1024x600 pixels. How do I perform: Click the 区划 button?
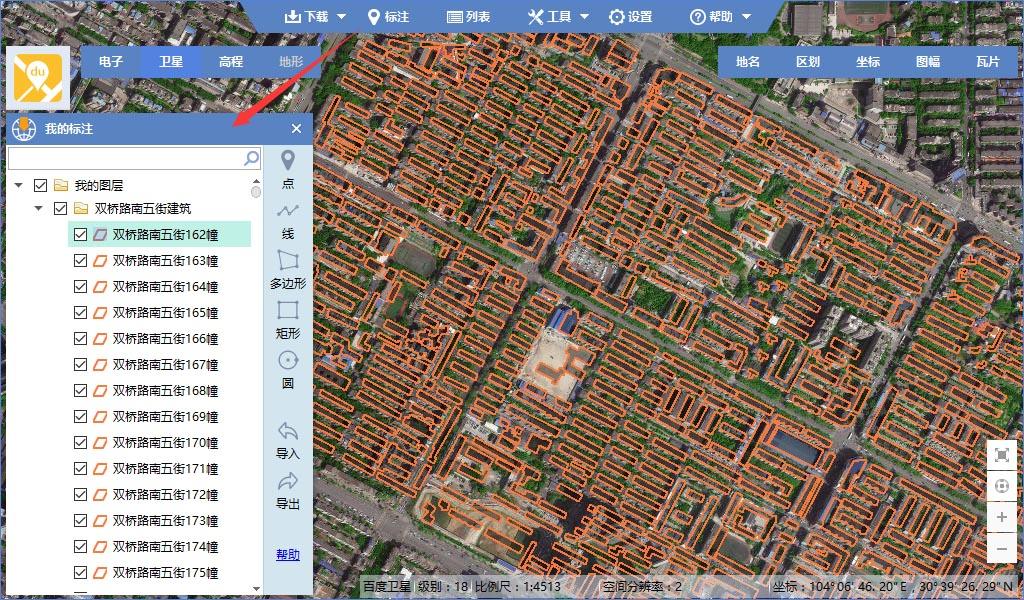(x=808, y=61)
